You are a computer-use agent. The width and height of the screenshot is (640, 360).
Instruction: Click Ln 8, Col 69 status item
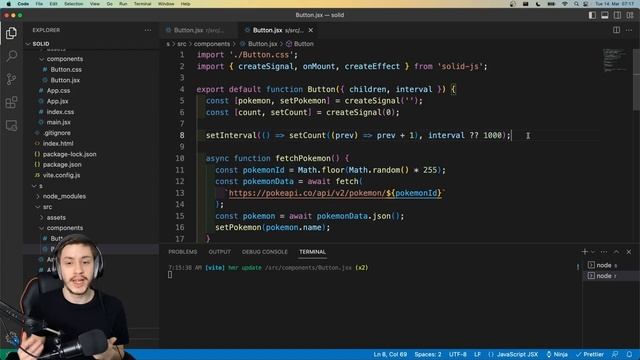point(390,354)
